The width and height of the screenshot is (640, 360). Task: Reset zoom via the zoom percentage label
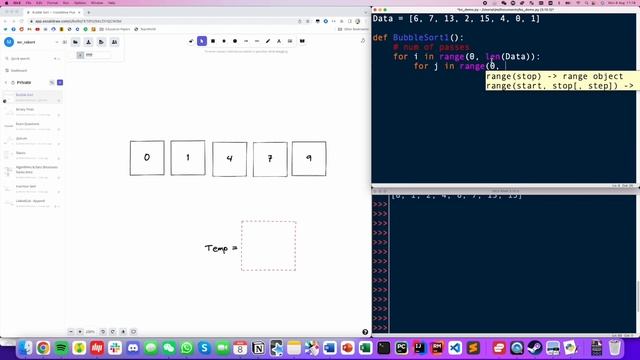click(90, 332)
